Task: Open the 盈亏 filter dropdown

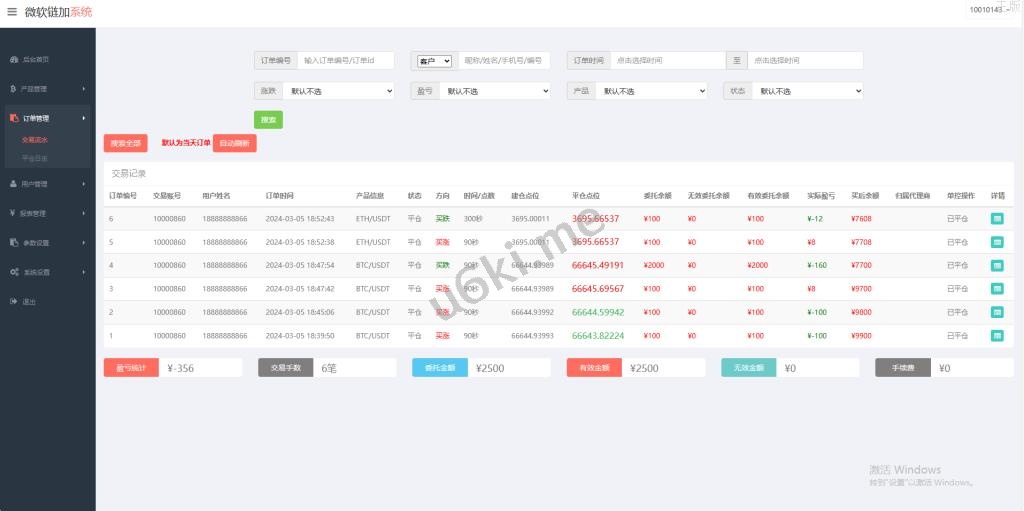Action: (494, 91)
